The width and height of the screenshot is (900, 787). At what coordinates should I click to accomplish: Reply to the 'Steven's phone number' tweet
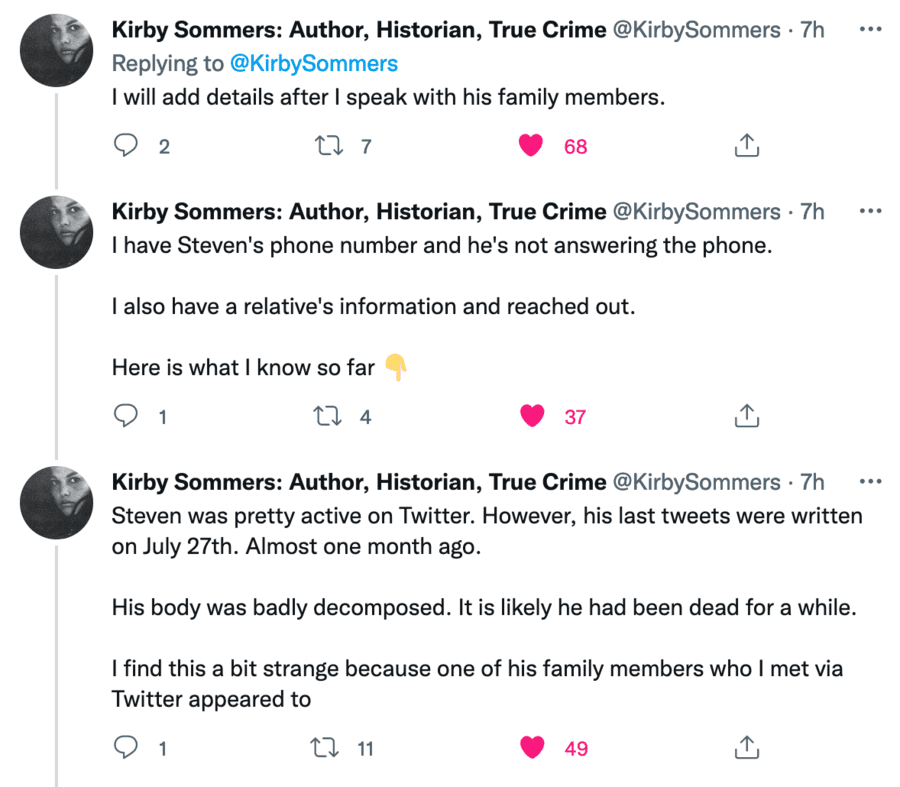pos(125,416)
